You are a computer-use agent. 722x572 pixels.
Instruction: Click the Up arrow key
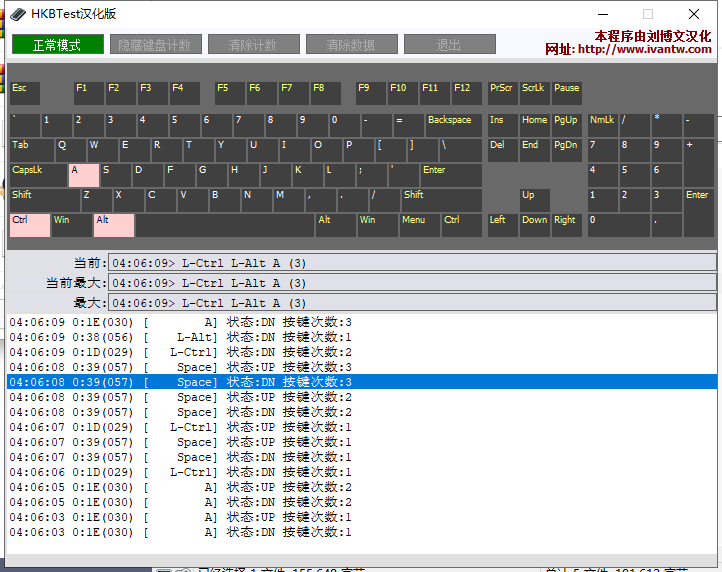(535, 200)
